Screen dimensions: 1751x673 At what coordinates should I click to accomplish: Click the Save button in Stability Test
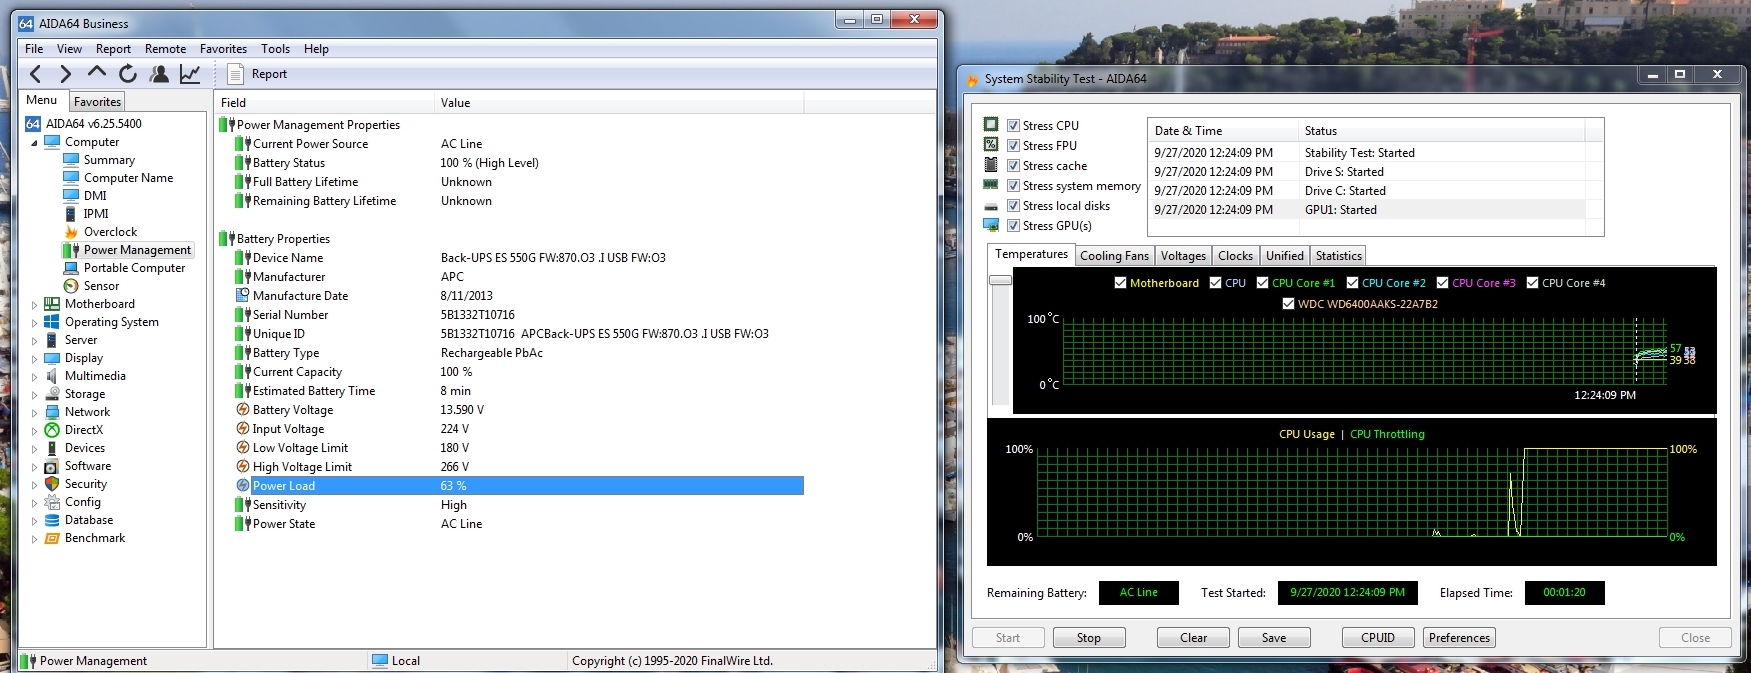click(x=1274, y=638)
